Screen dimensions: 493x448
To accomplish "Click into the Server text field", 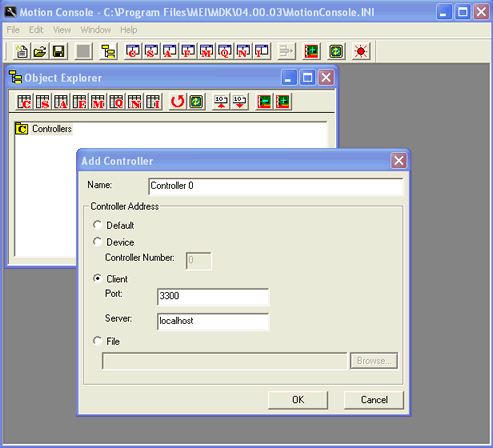I will point(213,321).
